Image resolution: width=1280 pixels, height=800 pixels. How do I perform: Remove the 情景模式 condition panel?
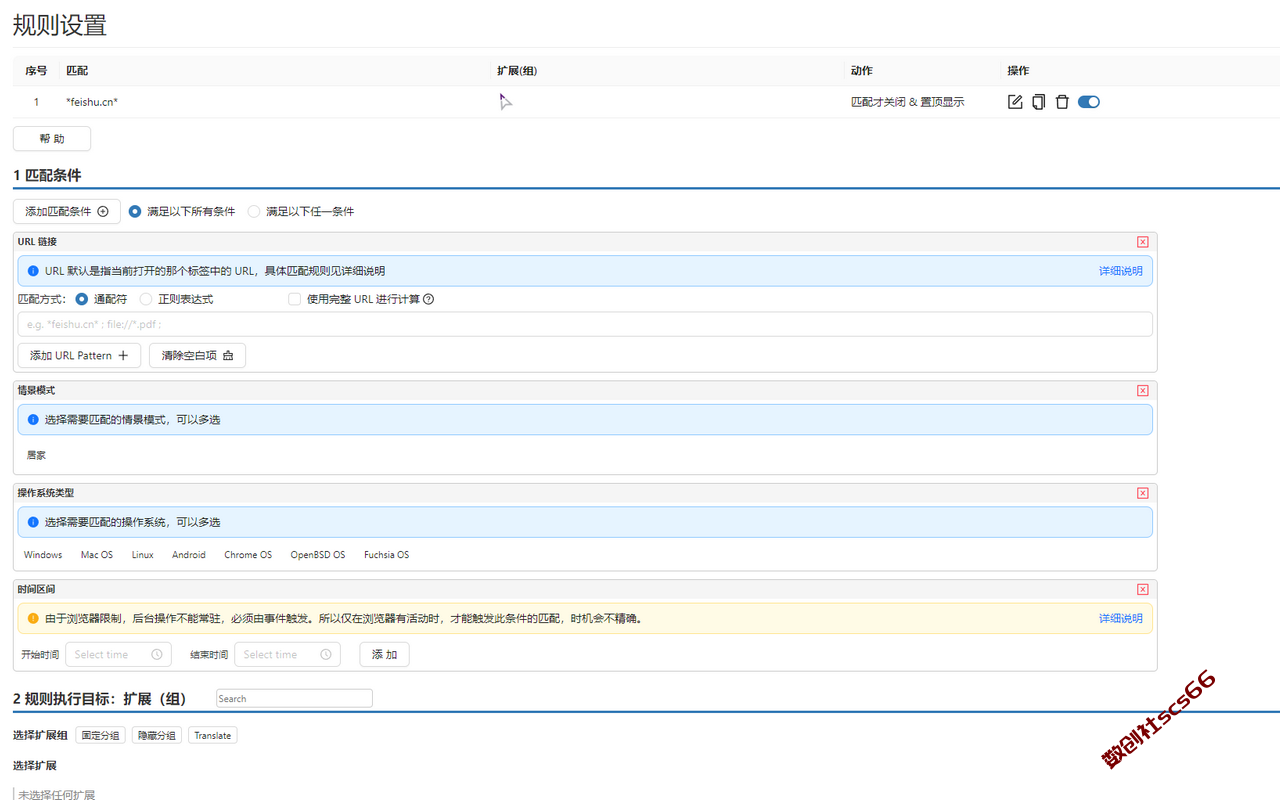pyautogui.click(x=1143, y=391)
